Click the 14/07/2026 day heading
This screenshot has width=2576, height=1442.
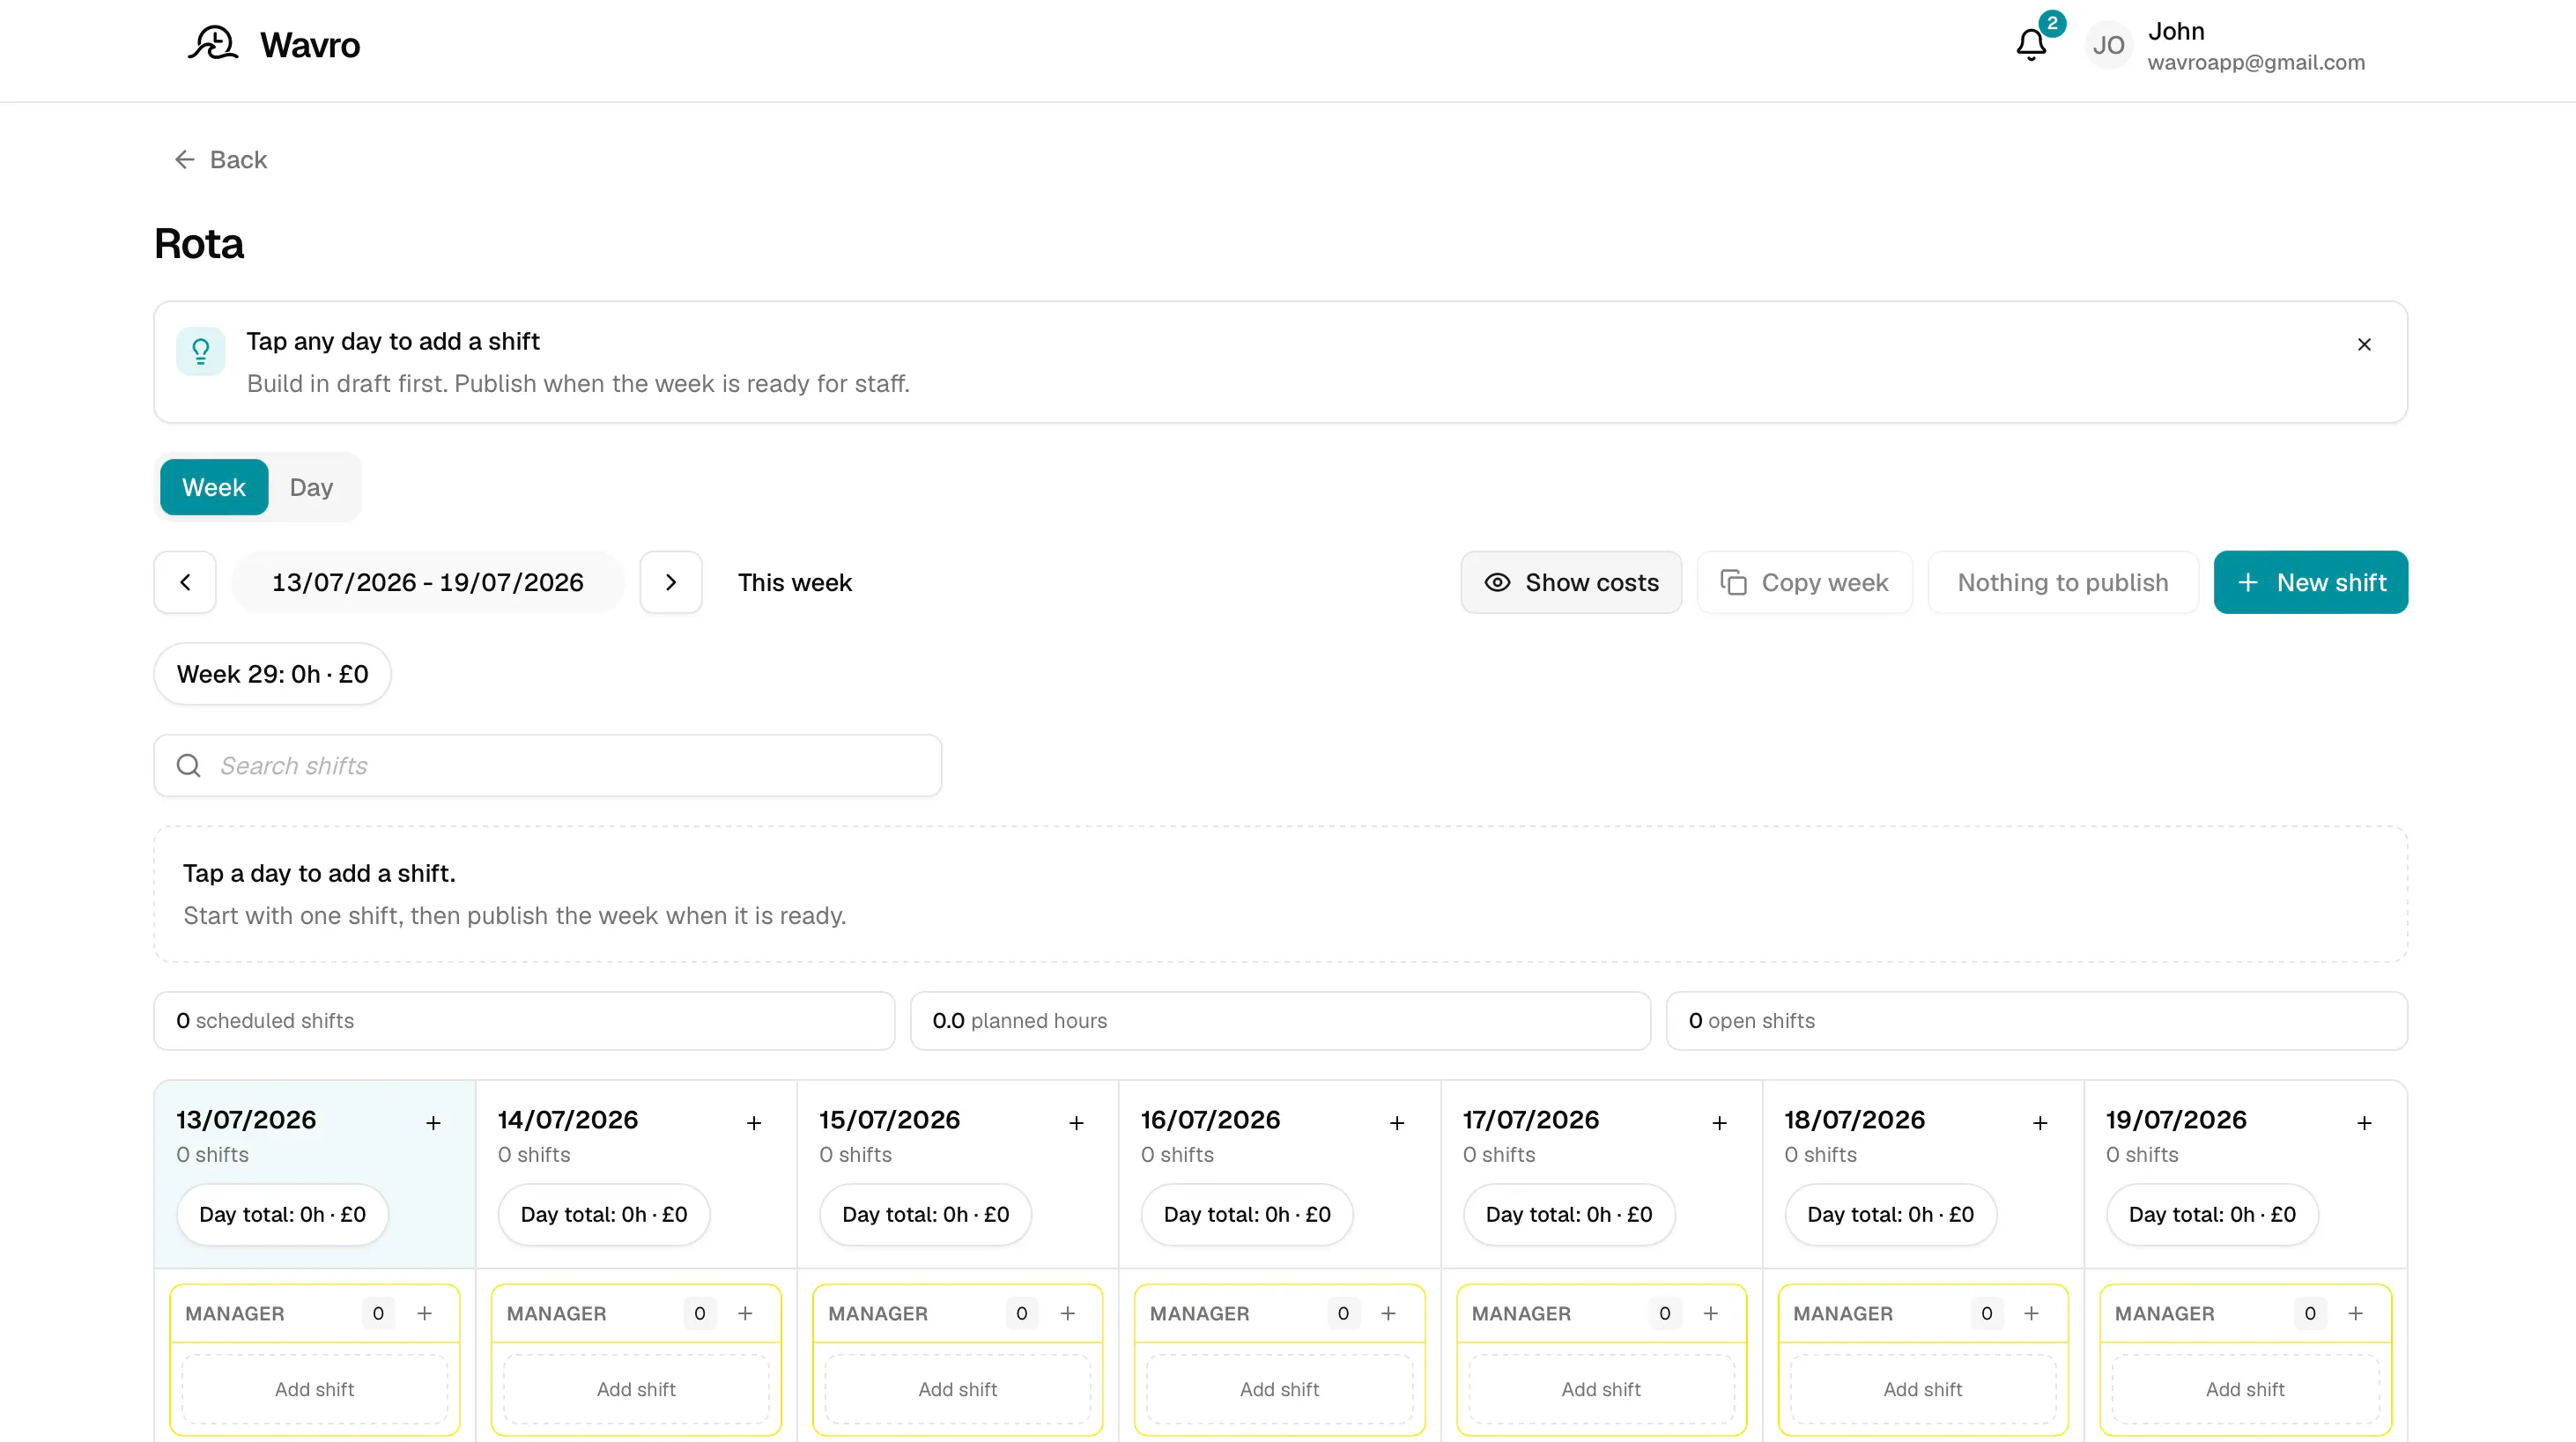pyautogui.click(x=568, y=1120)
